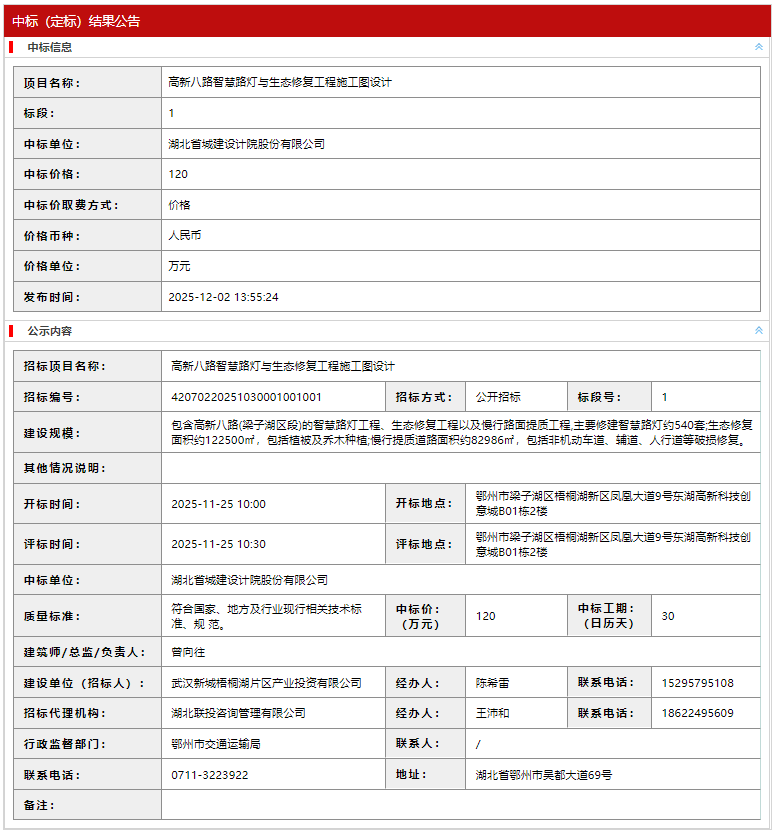The width and height of the screenshot is (776, 834).
Task: Click the supervisor phone 0711-3223922
Action: pyautogui.click(x=210, y=775)
